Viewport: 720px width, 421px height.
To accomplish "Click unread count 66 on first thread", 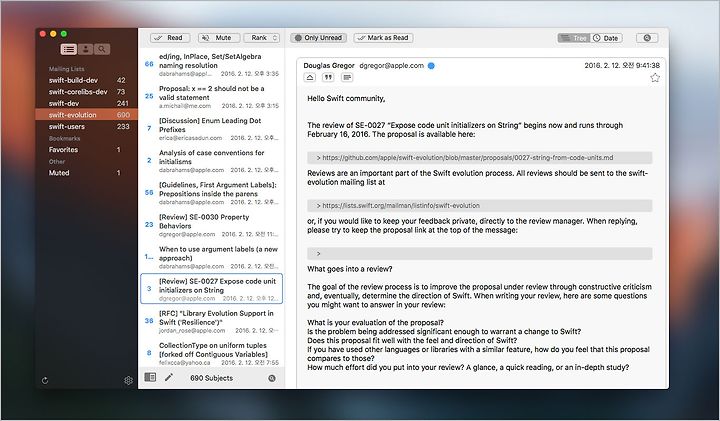I will (149, 64).
